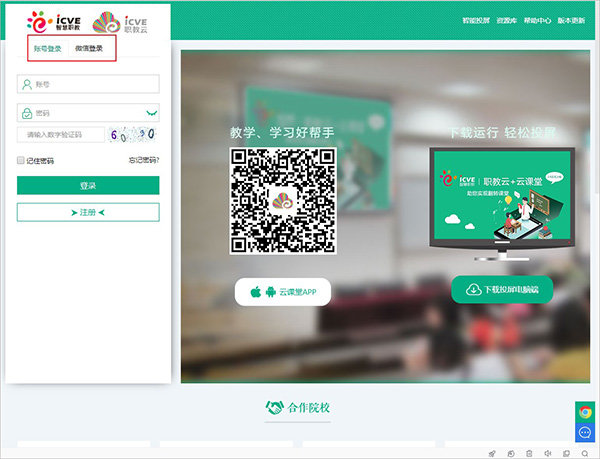Click the restore history icon in status bar

pos(511,454)
